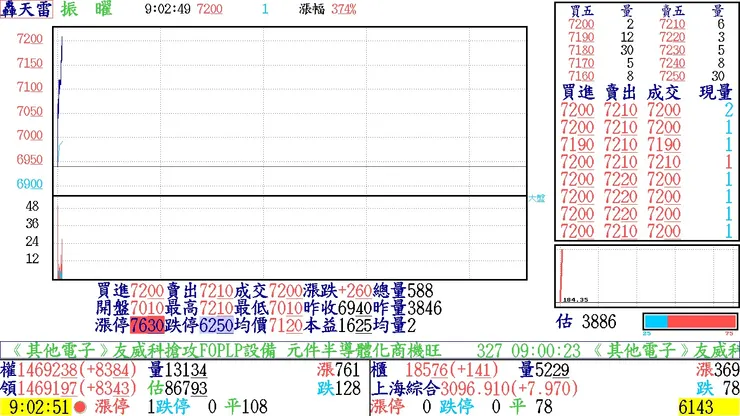
Task: Click the advancers count 漲761
Action: (338, 370)
